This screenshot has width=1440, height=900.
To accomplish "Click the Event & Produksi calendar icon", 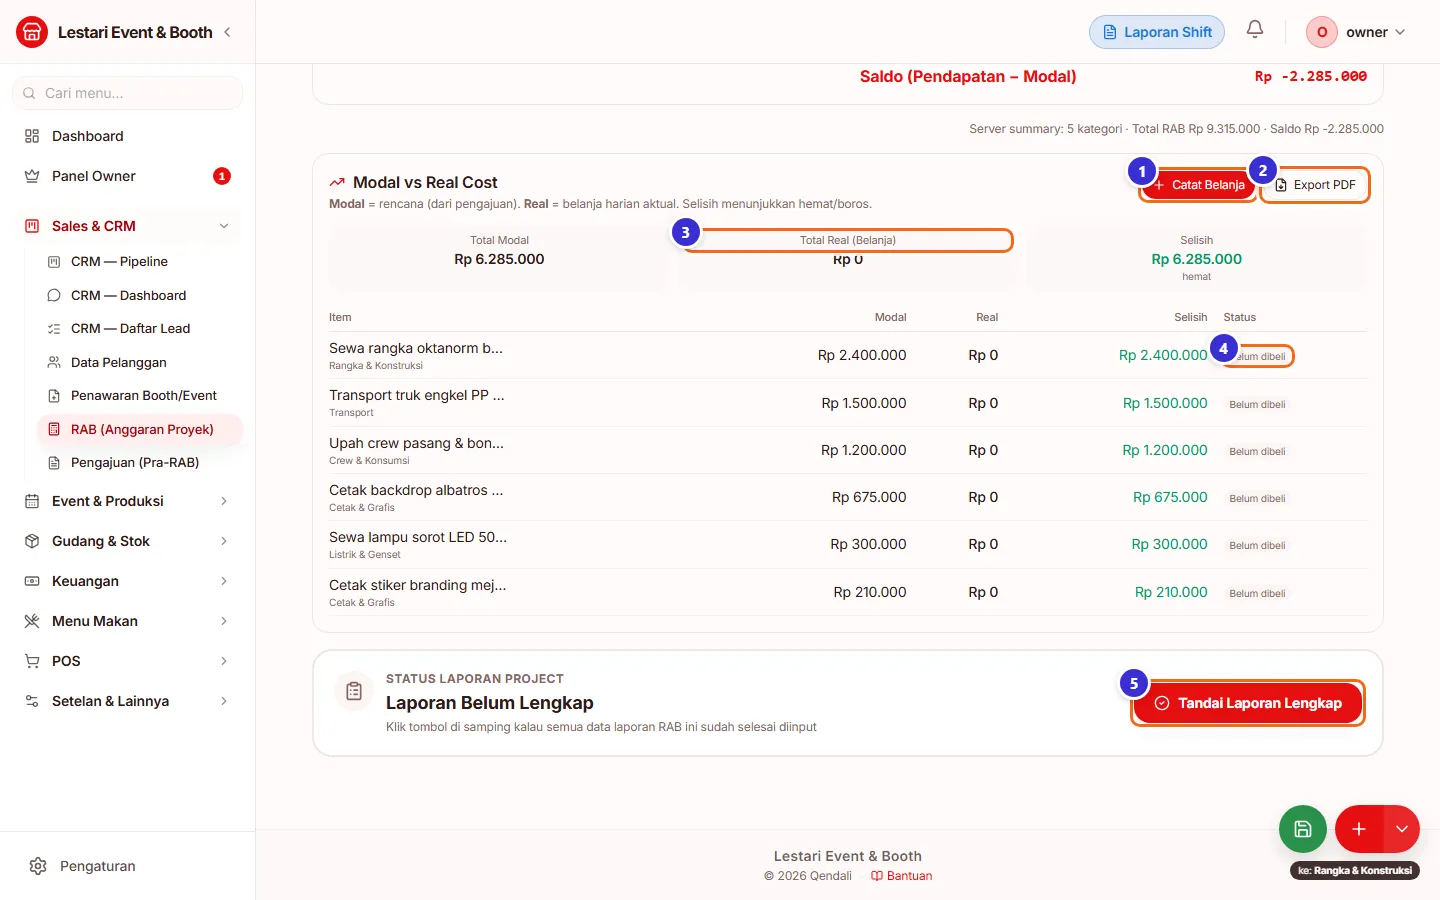I will click(x=32, y=501).
